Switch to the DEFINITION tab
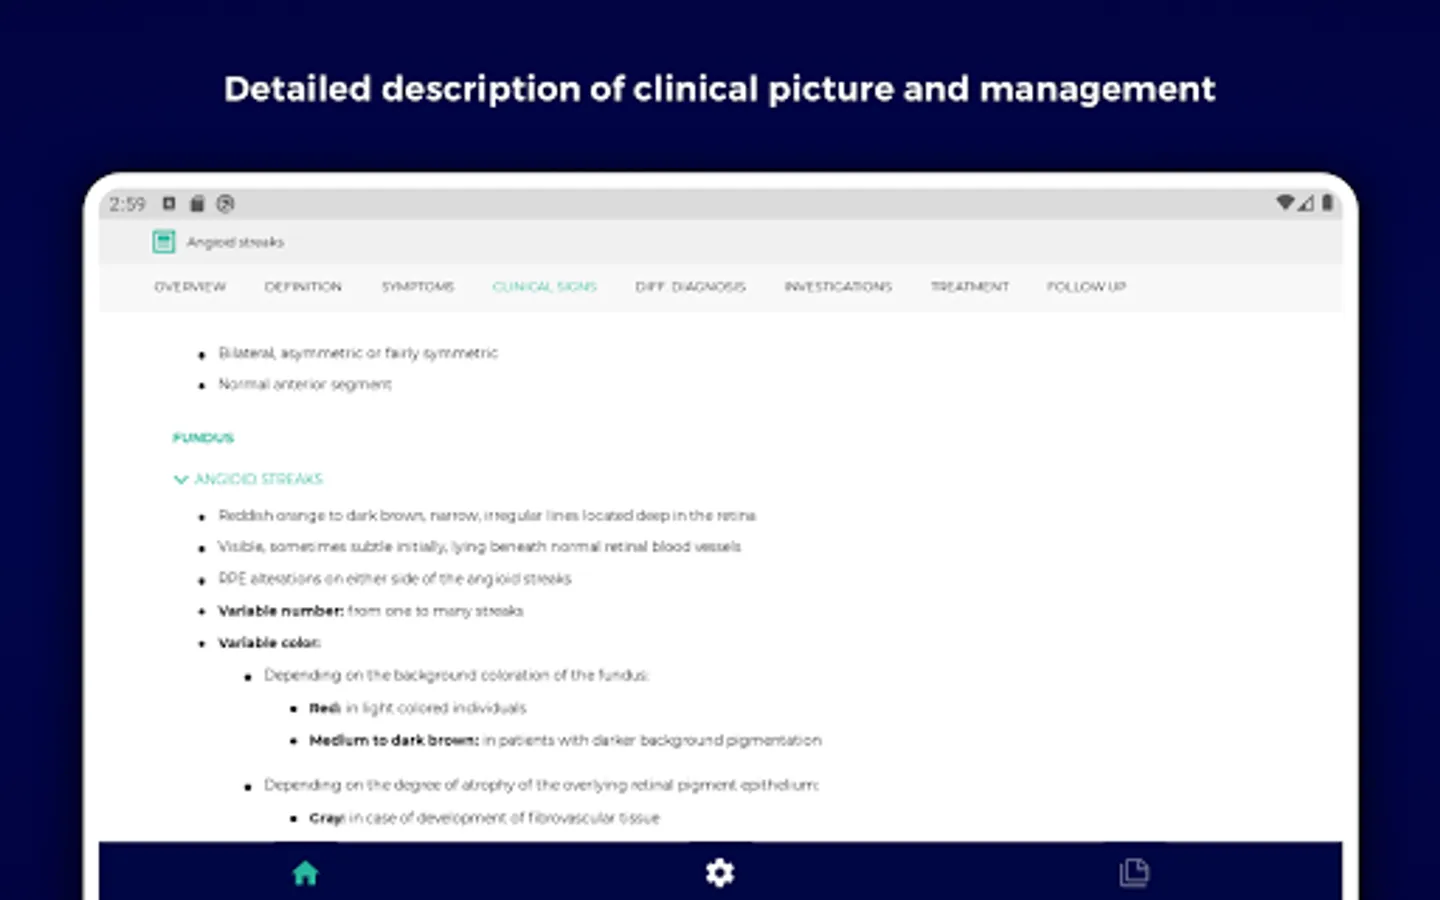Image resolution: width=1440 pixels, height=900 pixels. [303, 287]
